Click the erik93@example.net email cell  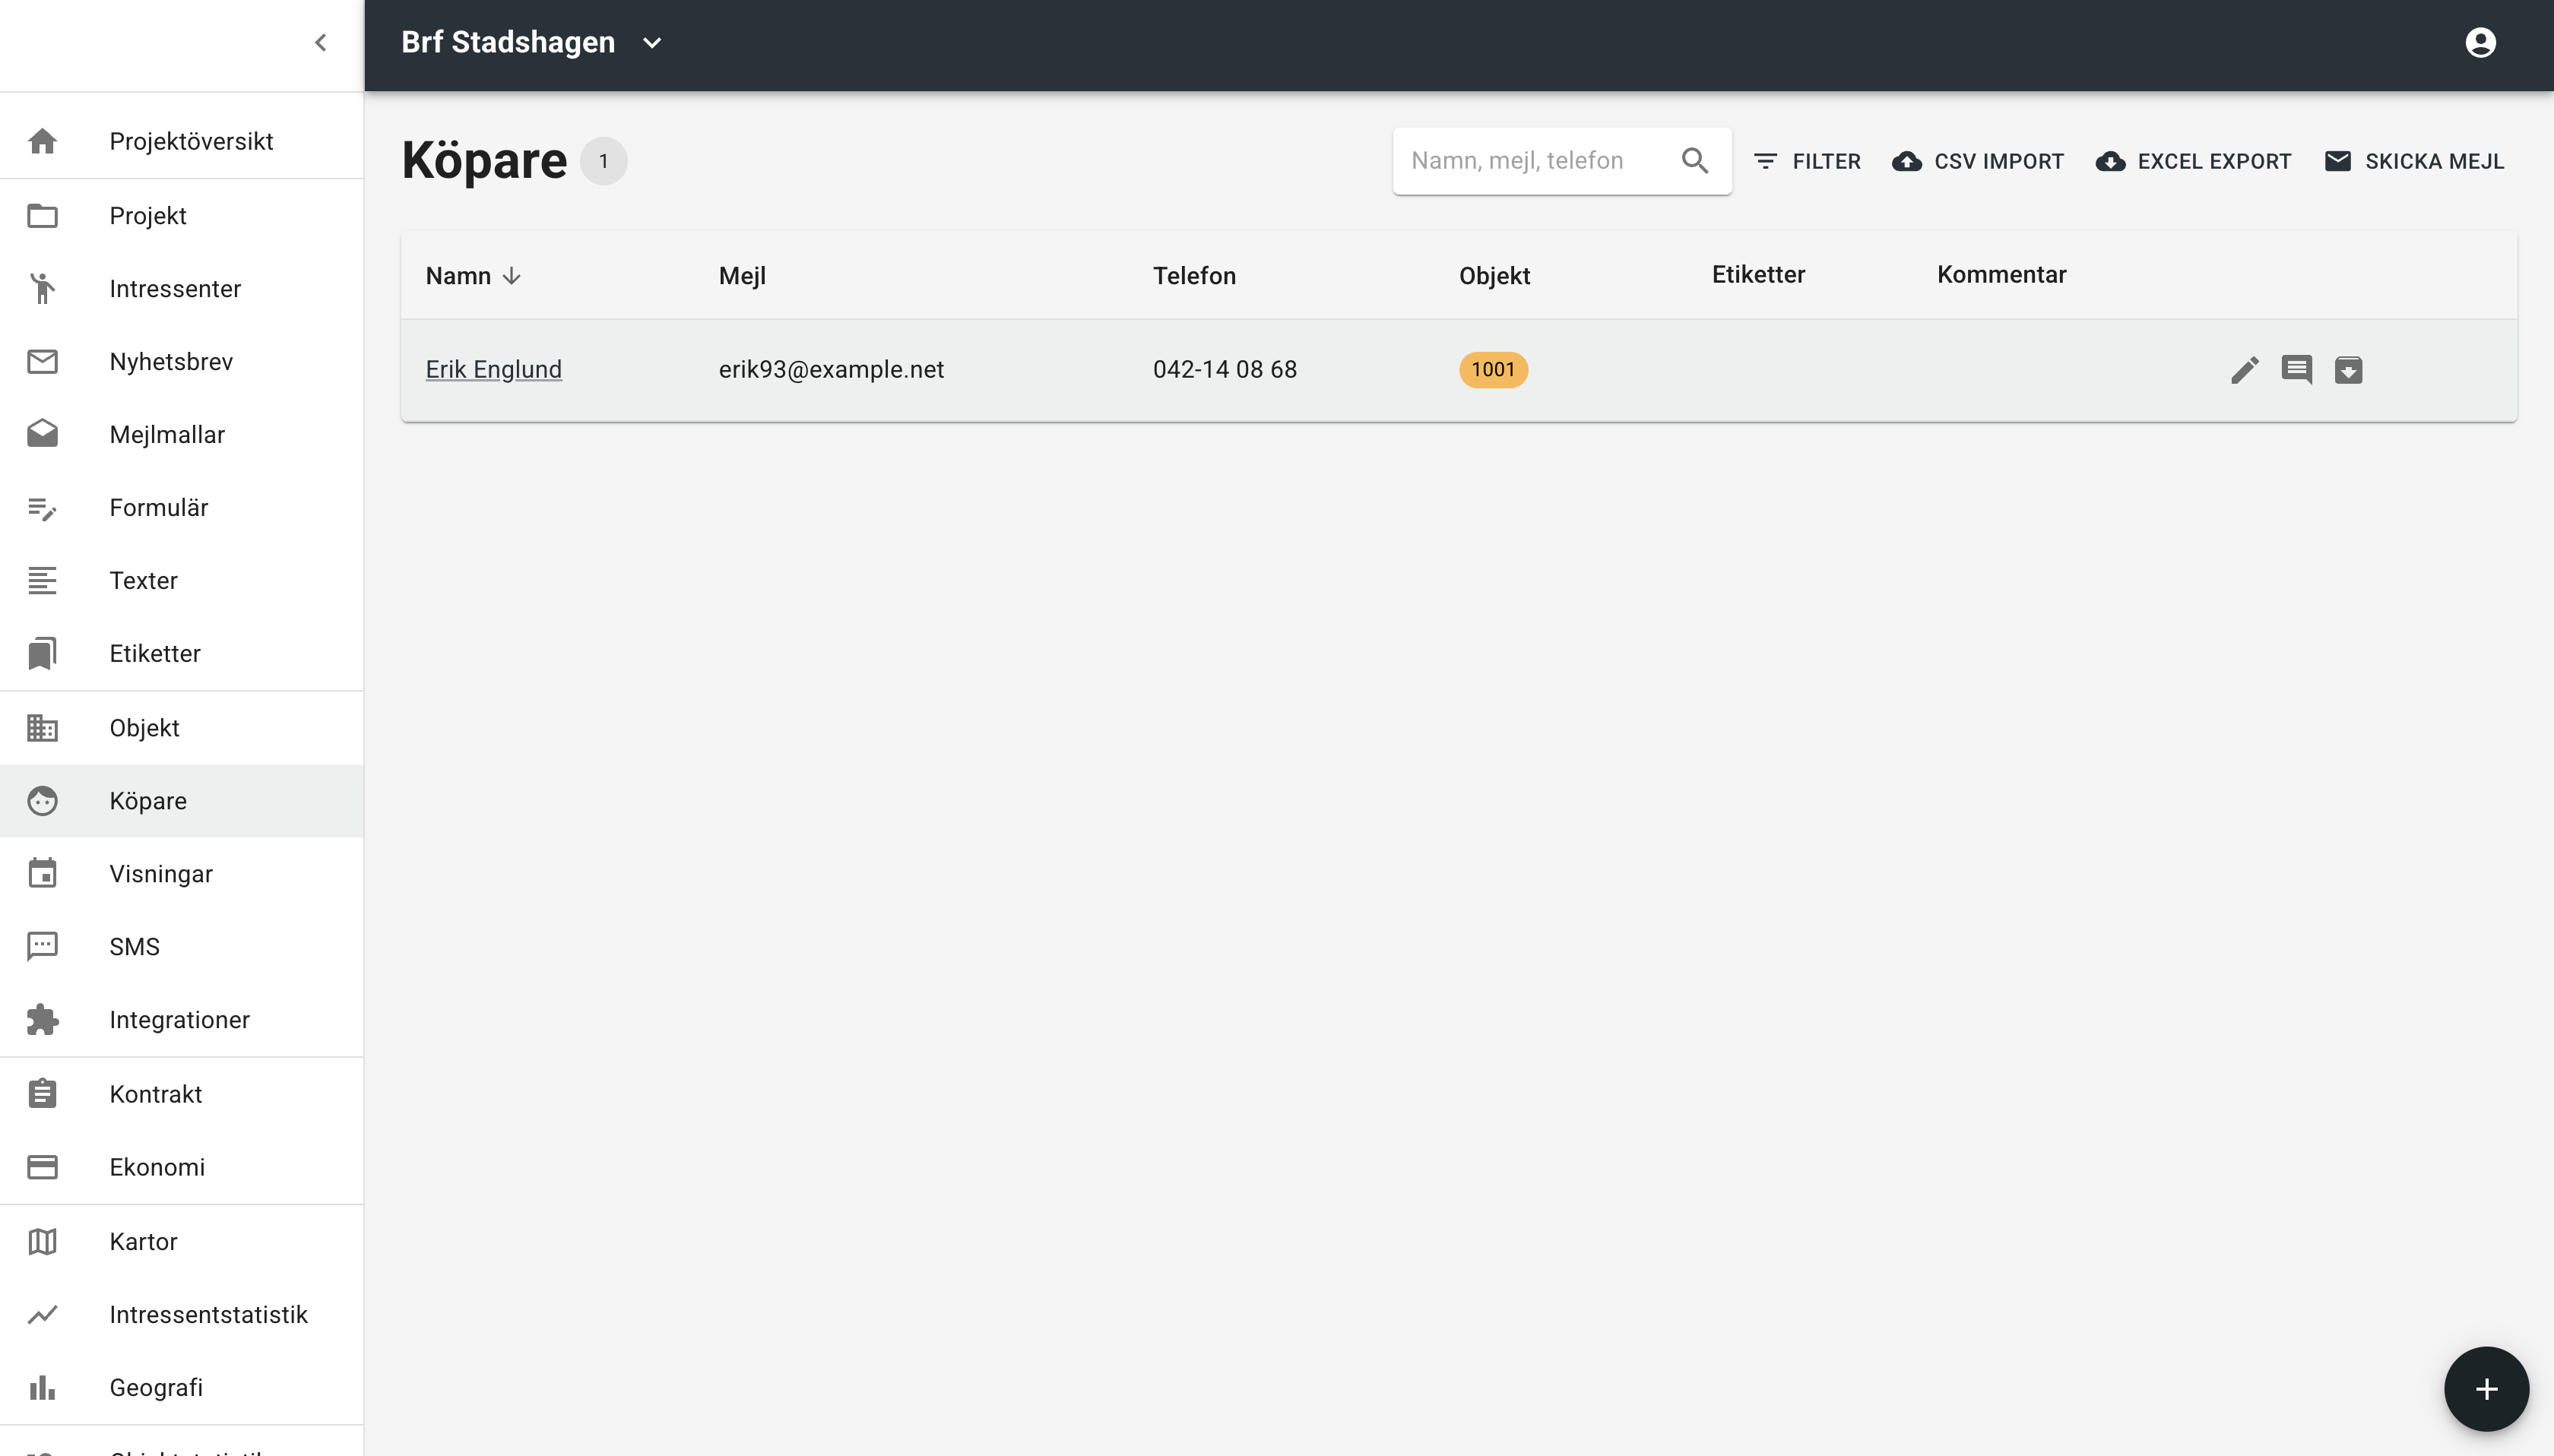pyautogui.click(x=831, y=369)
